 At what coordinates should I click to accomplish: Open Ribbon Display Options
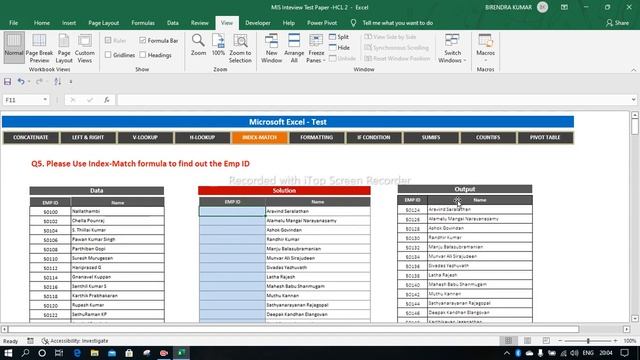564,7
